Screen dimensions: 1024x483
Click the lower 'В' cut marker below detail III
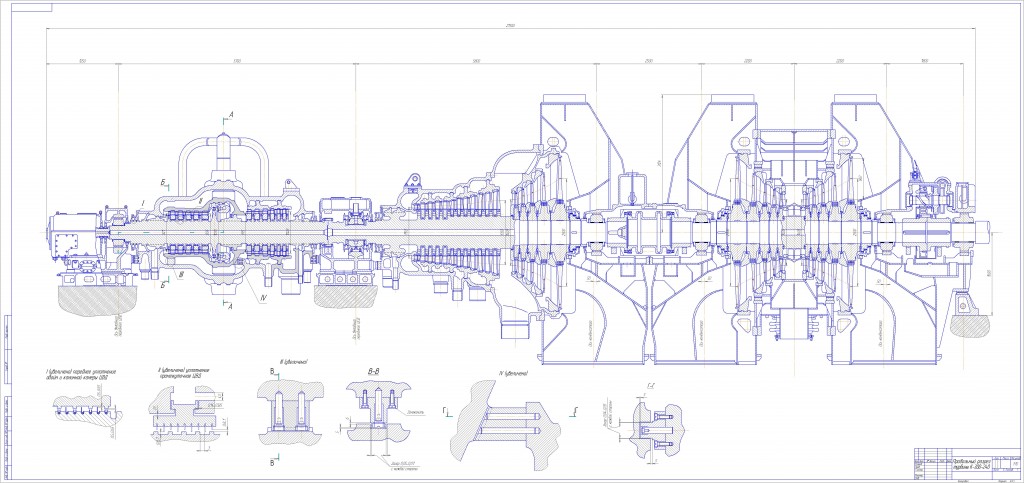click(272, 462)
